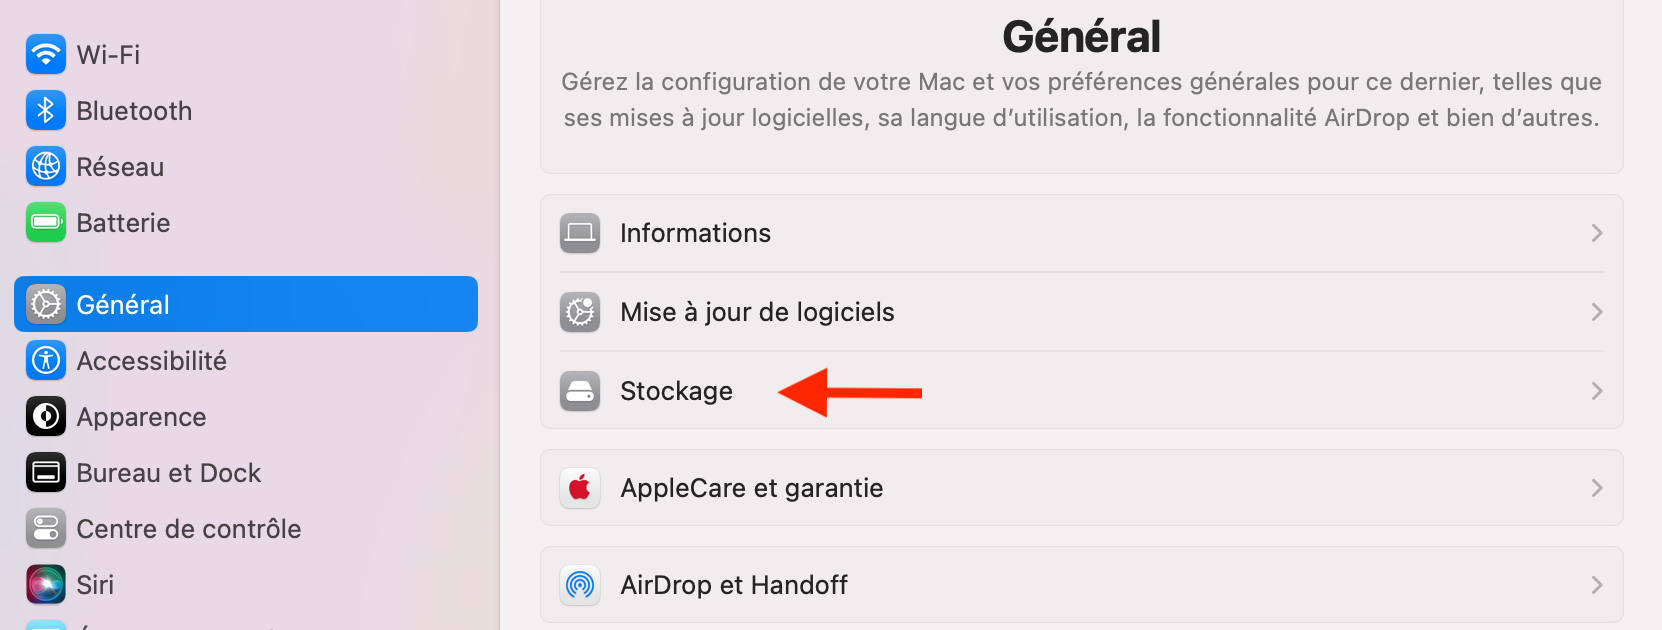
Task: Click the Réseau globe icon
Action: coord(45,166)
